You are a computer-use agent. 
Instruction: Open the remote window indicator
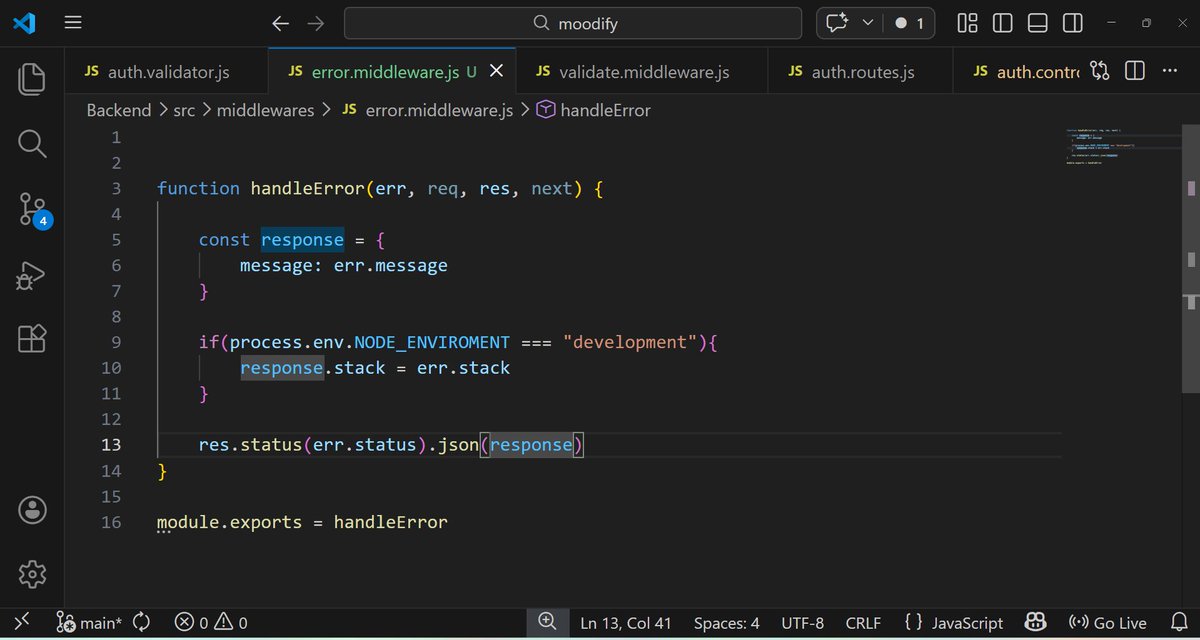tap(23, 623)
